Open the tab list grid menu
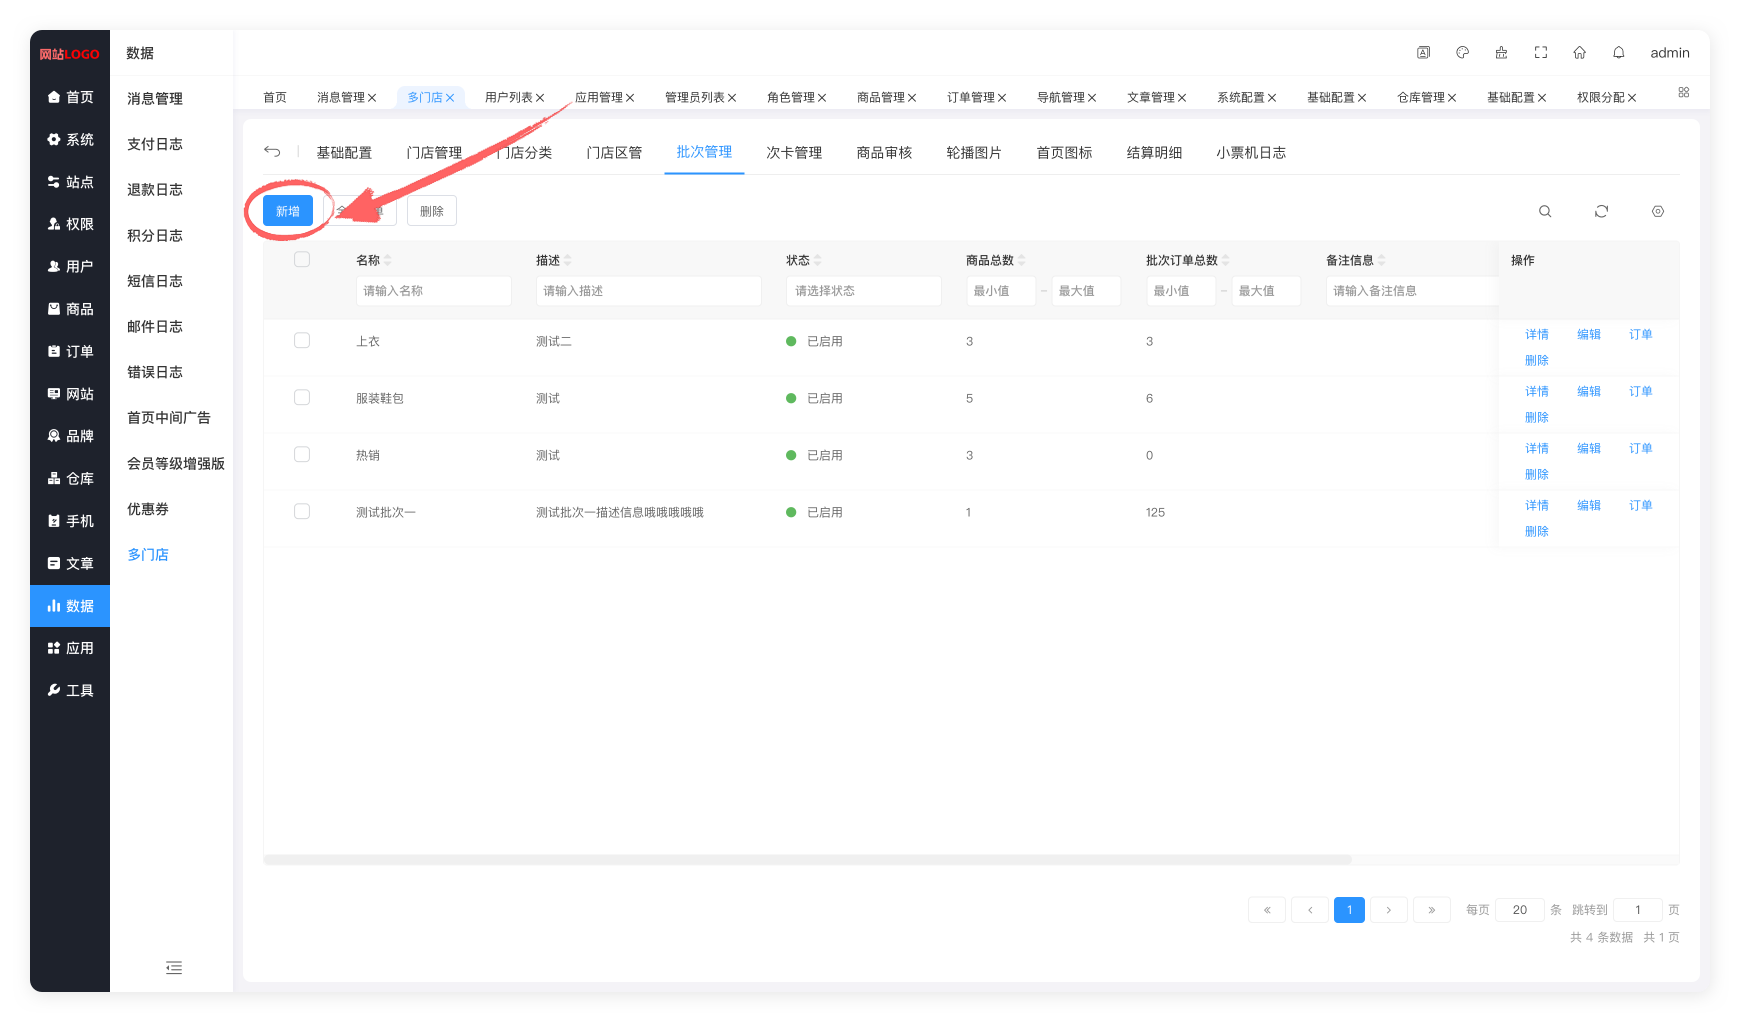The height and width of the screenshot is (1022, 1740). coord(1683,92)
